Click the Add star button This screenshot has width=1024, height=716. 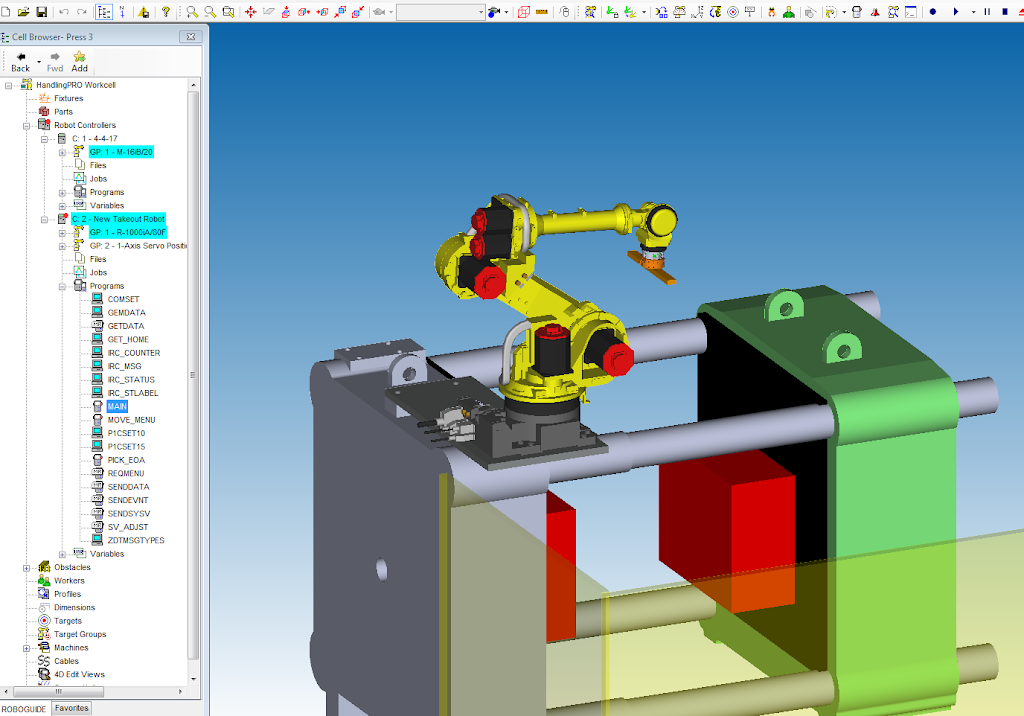coord(80,62)
